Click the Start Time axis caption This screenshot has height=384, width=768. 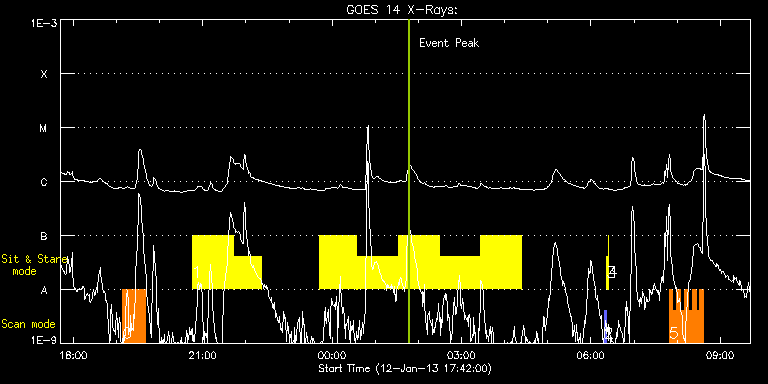coord(405,368)
